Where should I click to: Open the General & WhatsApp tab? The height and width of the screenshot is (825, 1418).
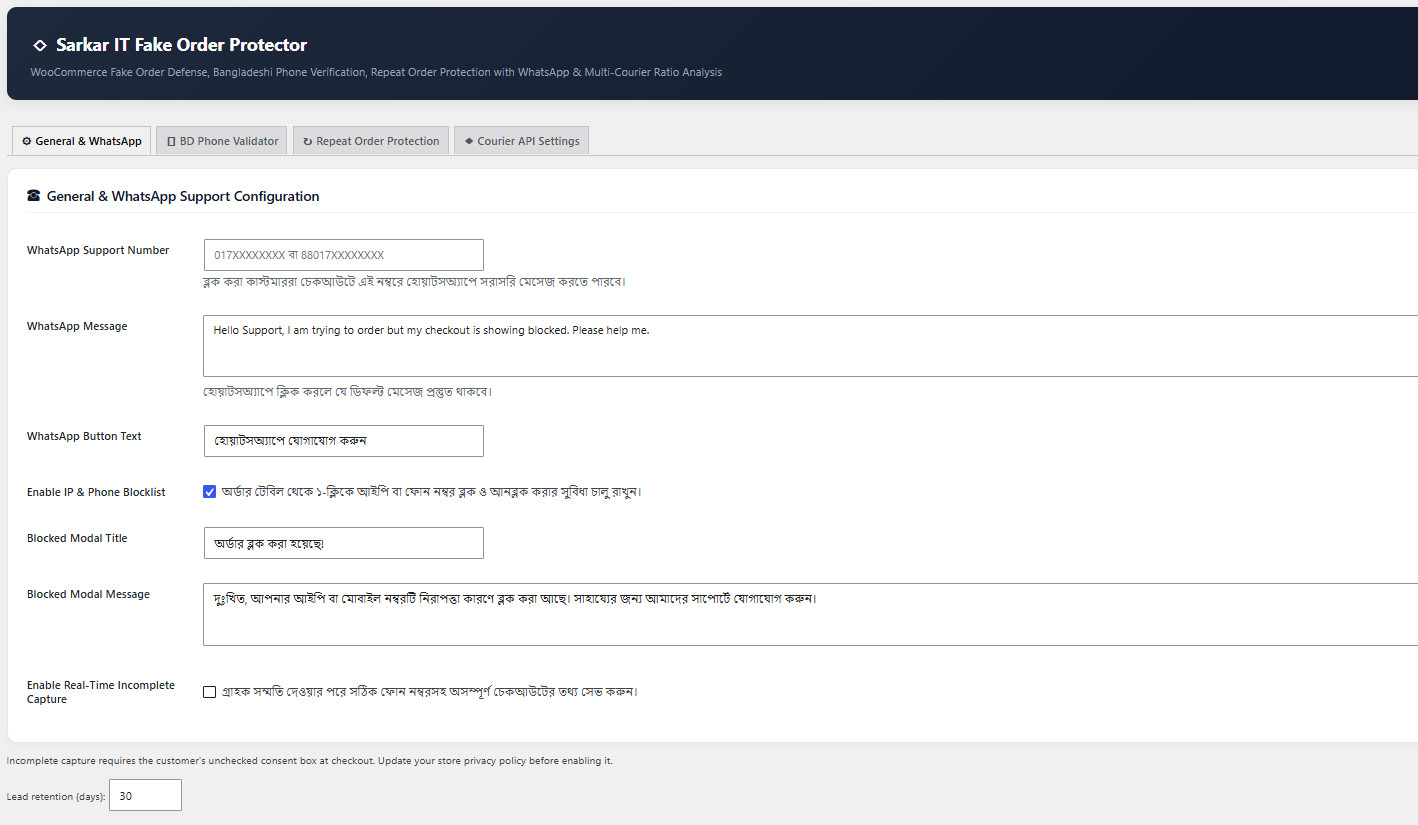[82, 141]
